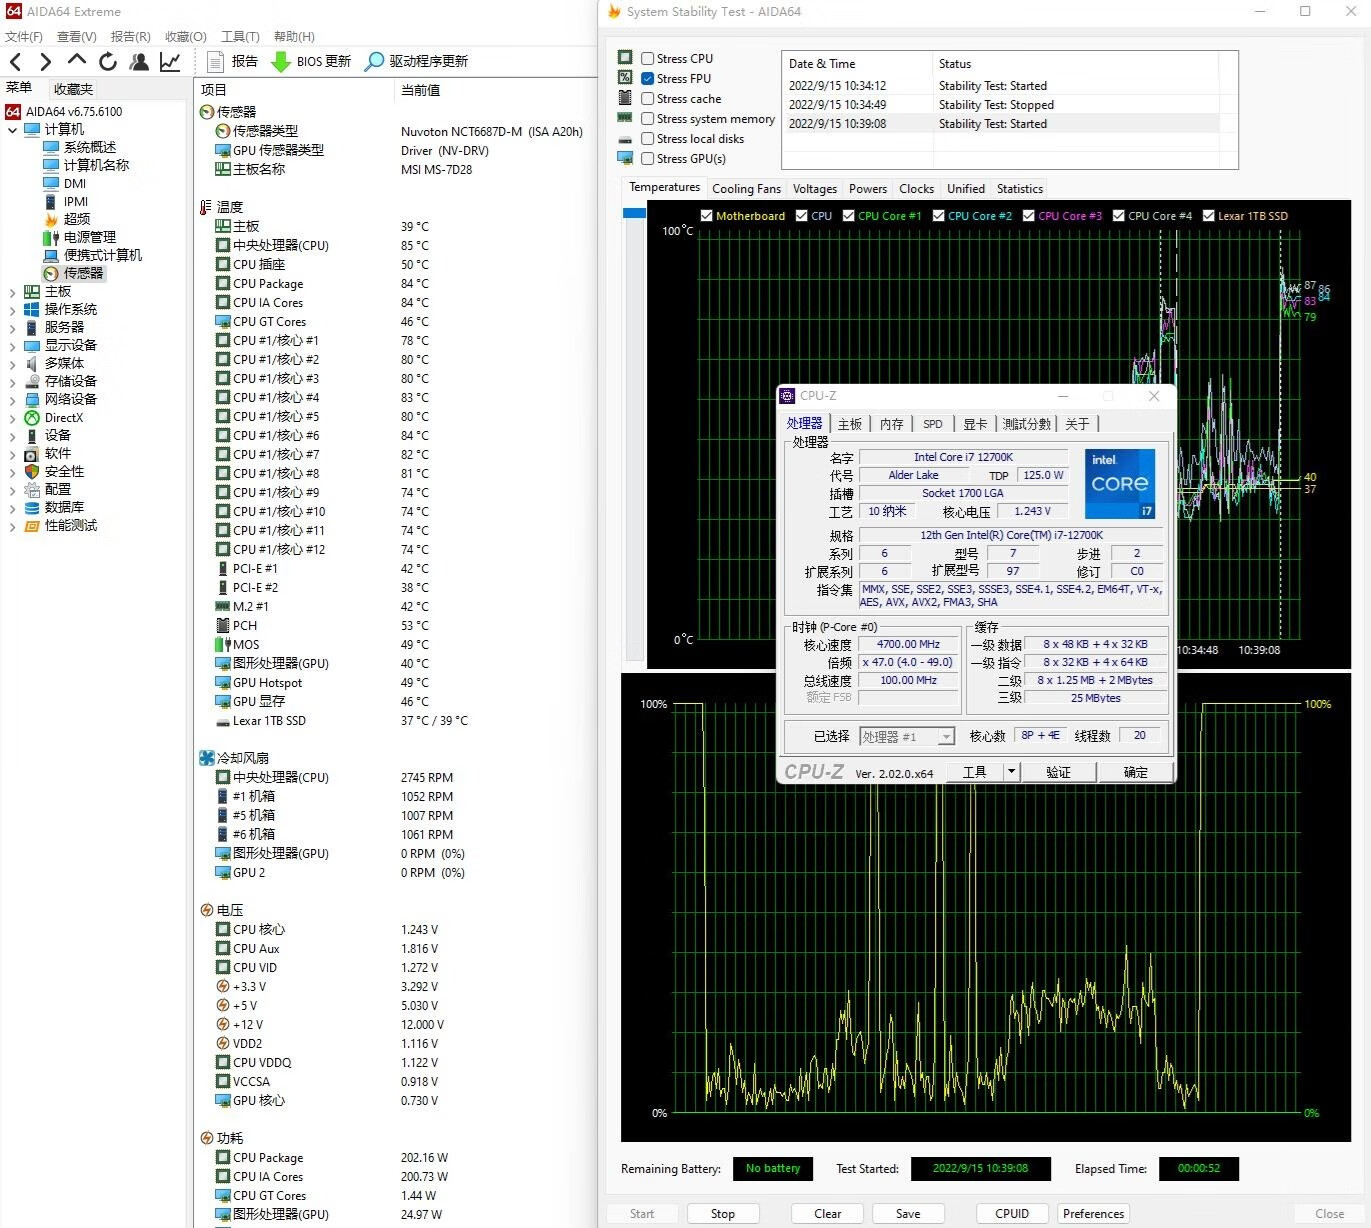Toggle CPU Core #1 graph checkbox

849,216
